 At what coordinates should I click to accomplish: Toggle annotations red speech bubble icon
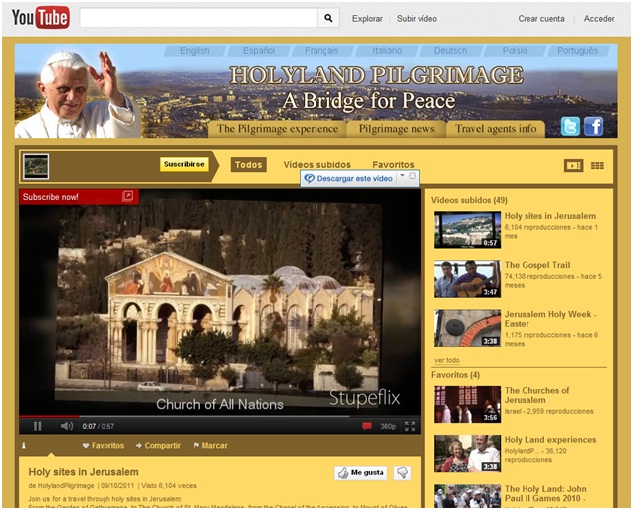coord(367,426)
